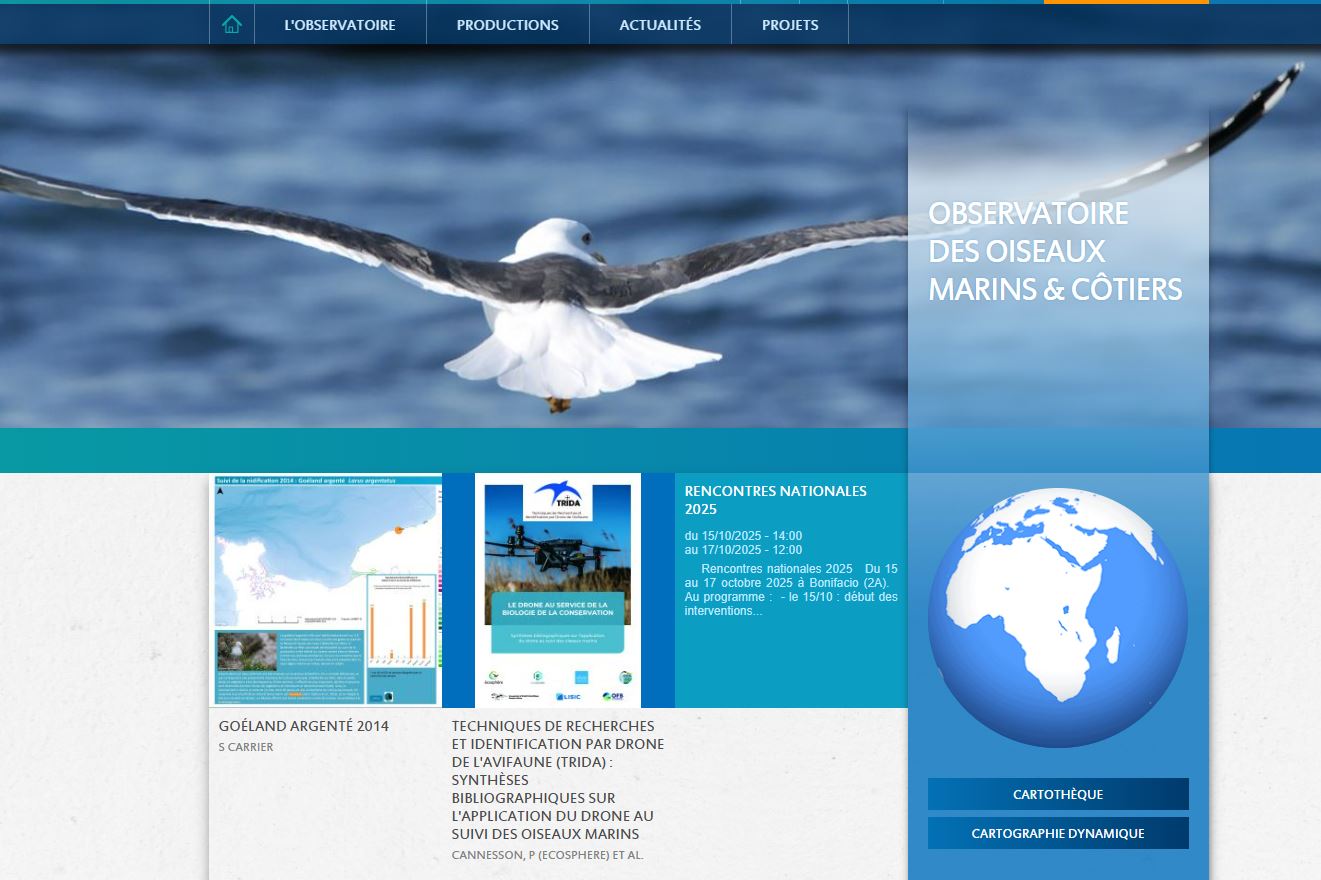The image size is (1321, 880).
Task: Open the Productions menu
Action: (507, 25)
